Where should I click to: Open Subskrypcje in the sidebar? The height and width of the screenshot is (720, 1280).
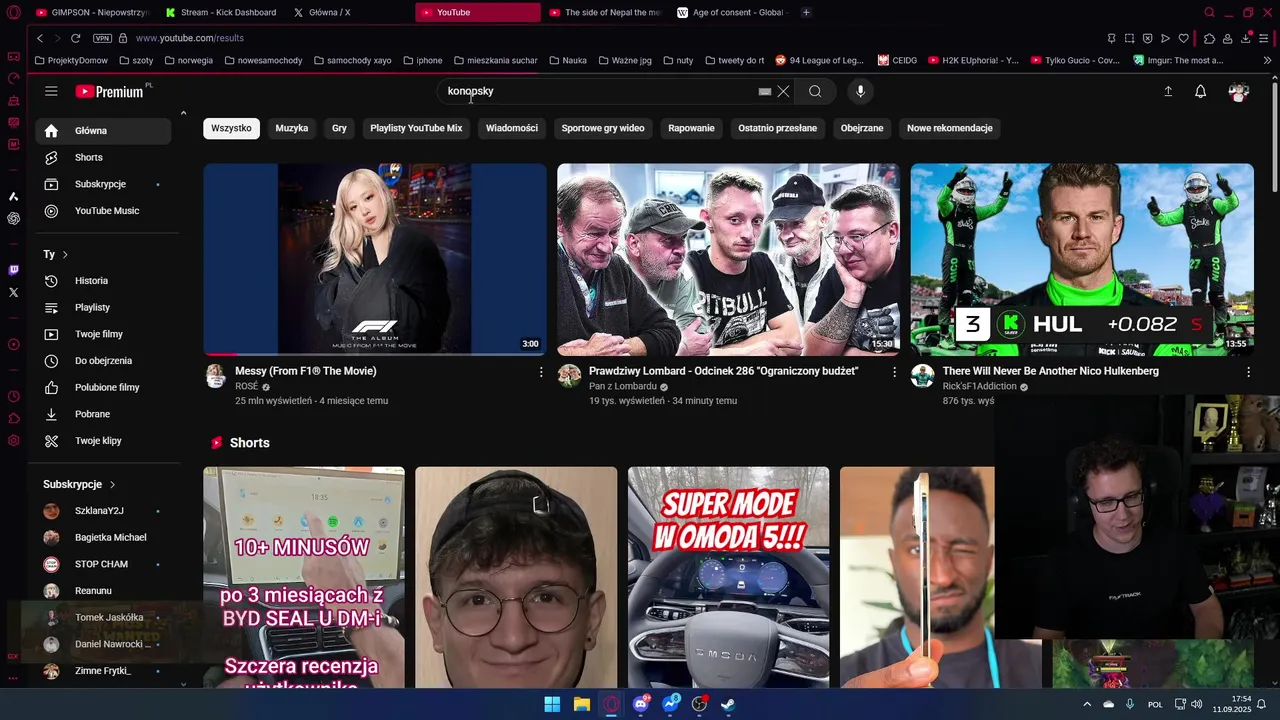coord(103,184)
